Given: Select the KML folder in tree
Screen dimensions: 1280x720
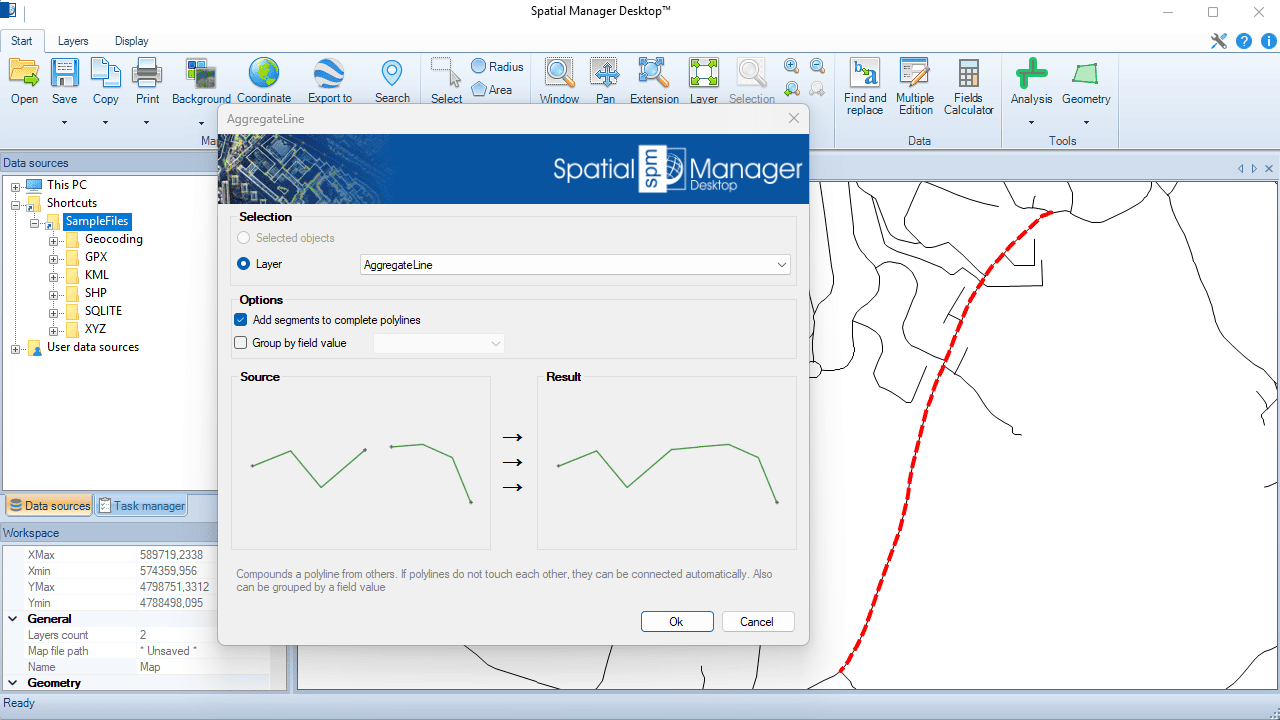Looking at the screenshot, I should (97, 275).
